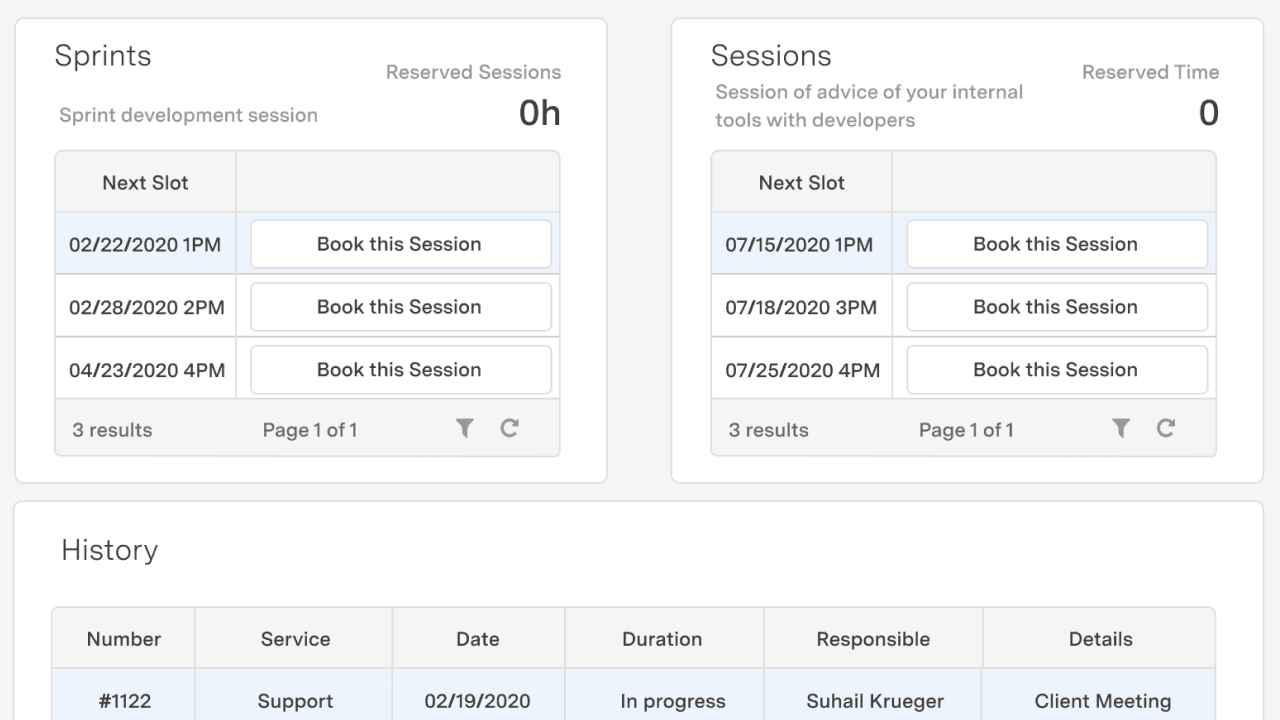Viewport: 1280px width, 720px height.
Task: Refresh the Sessions table
Action: [x=1166, y=428]
